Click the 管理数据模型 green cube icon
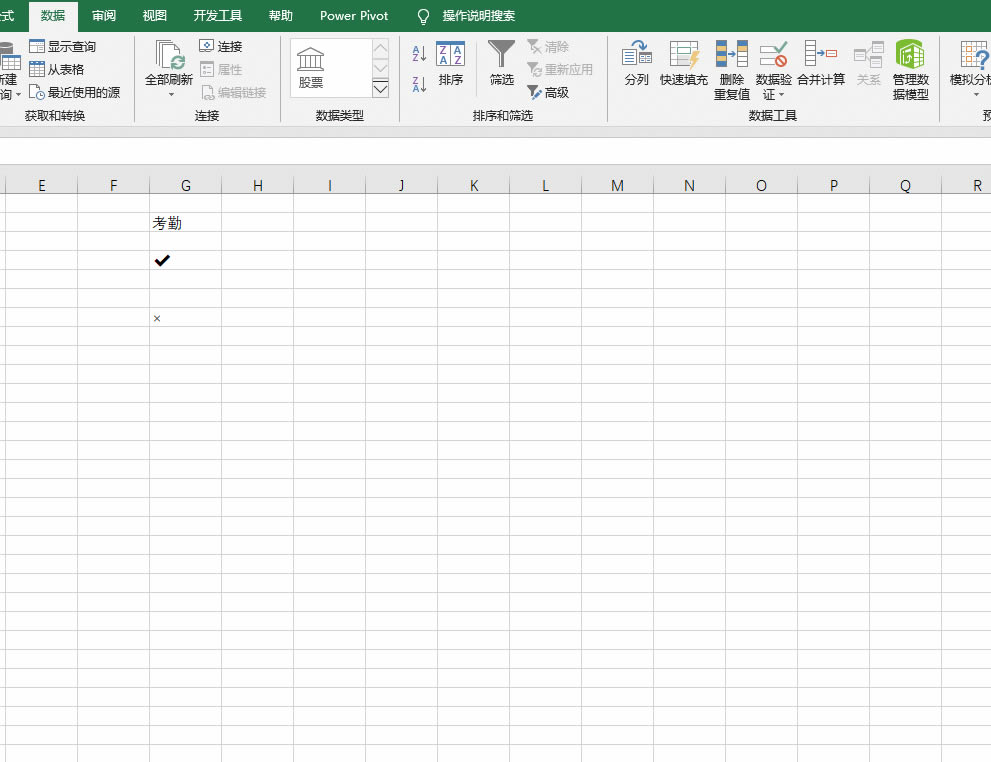The width and height of the screenshot is (991, 762). coord(910,54)
